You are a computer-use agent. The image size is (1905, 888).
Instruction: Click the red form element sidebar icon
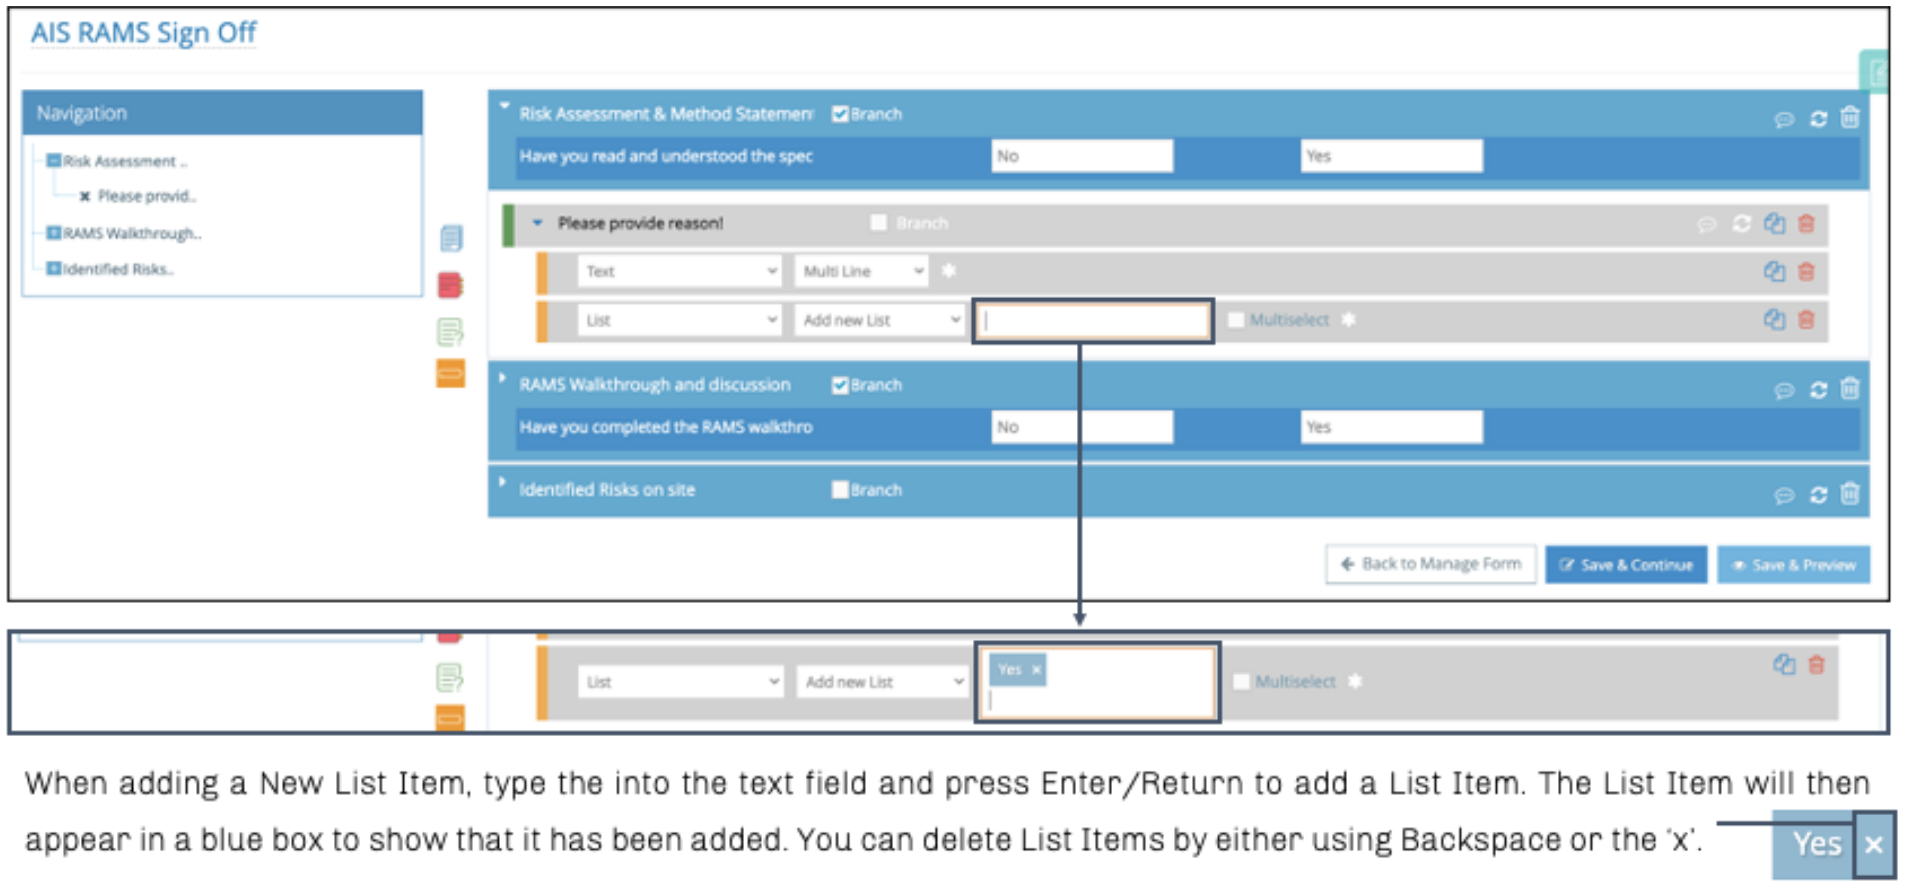click(450, 285)
